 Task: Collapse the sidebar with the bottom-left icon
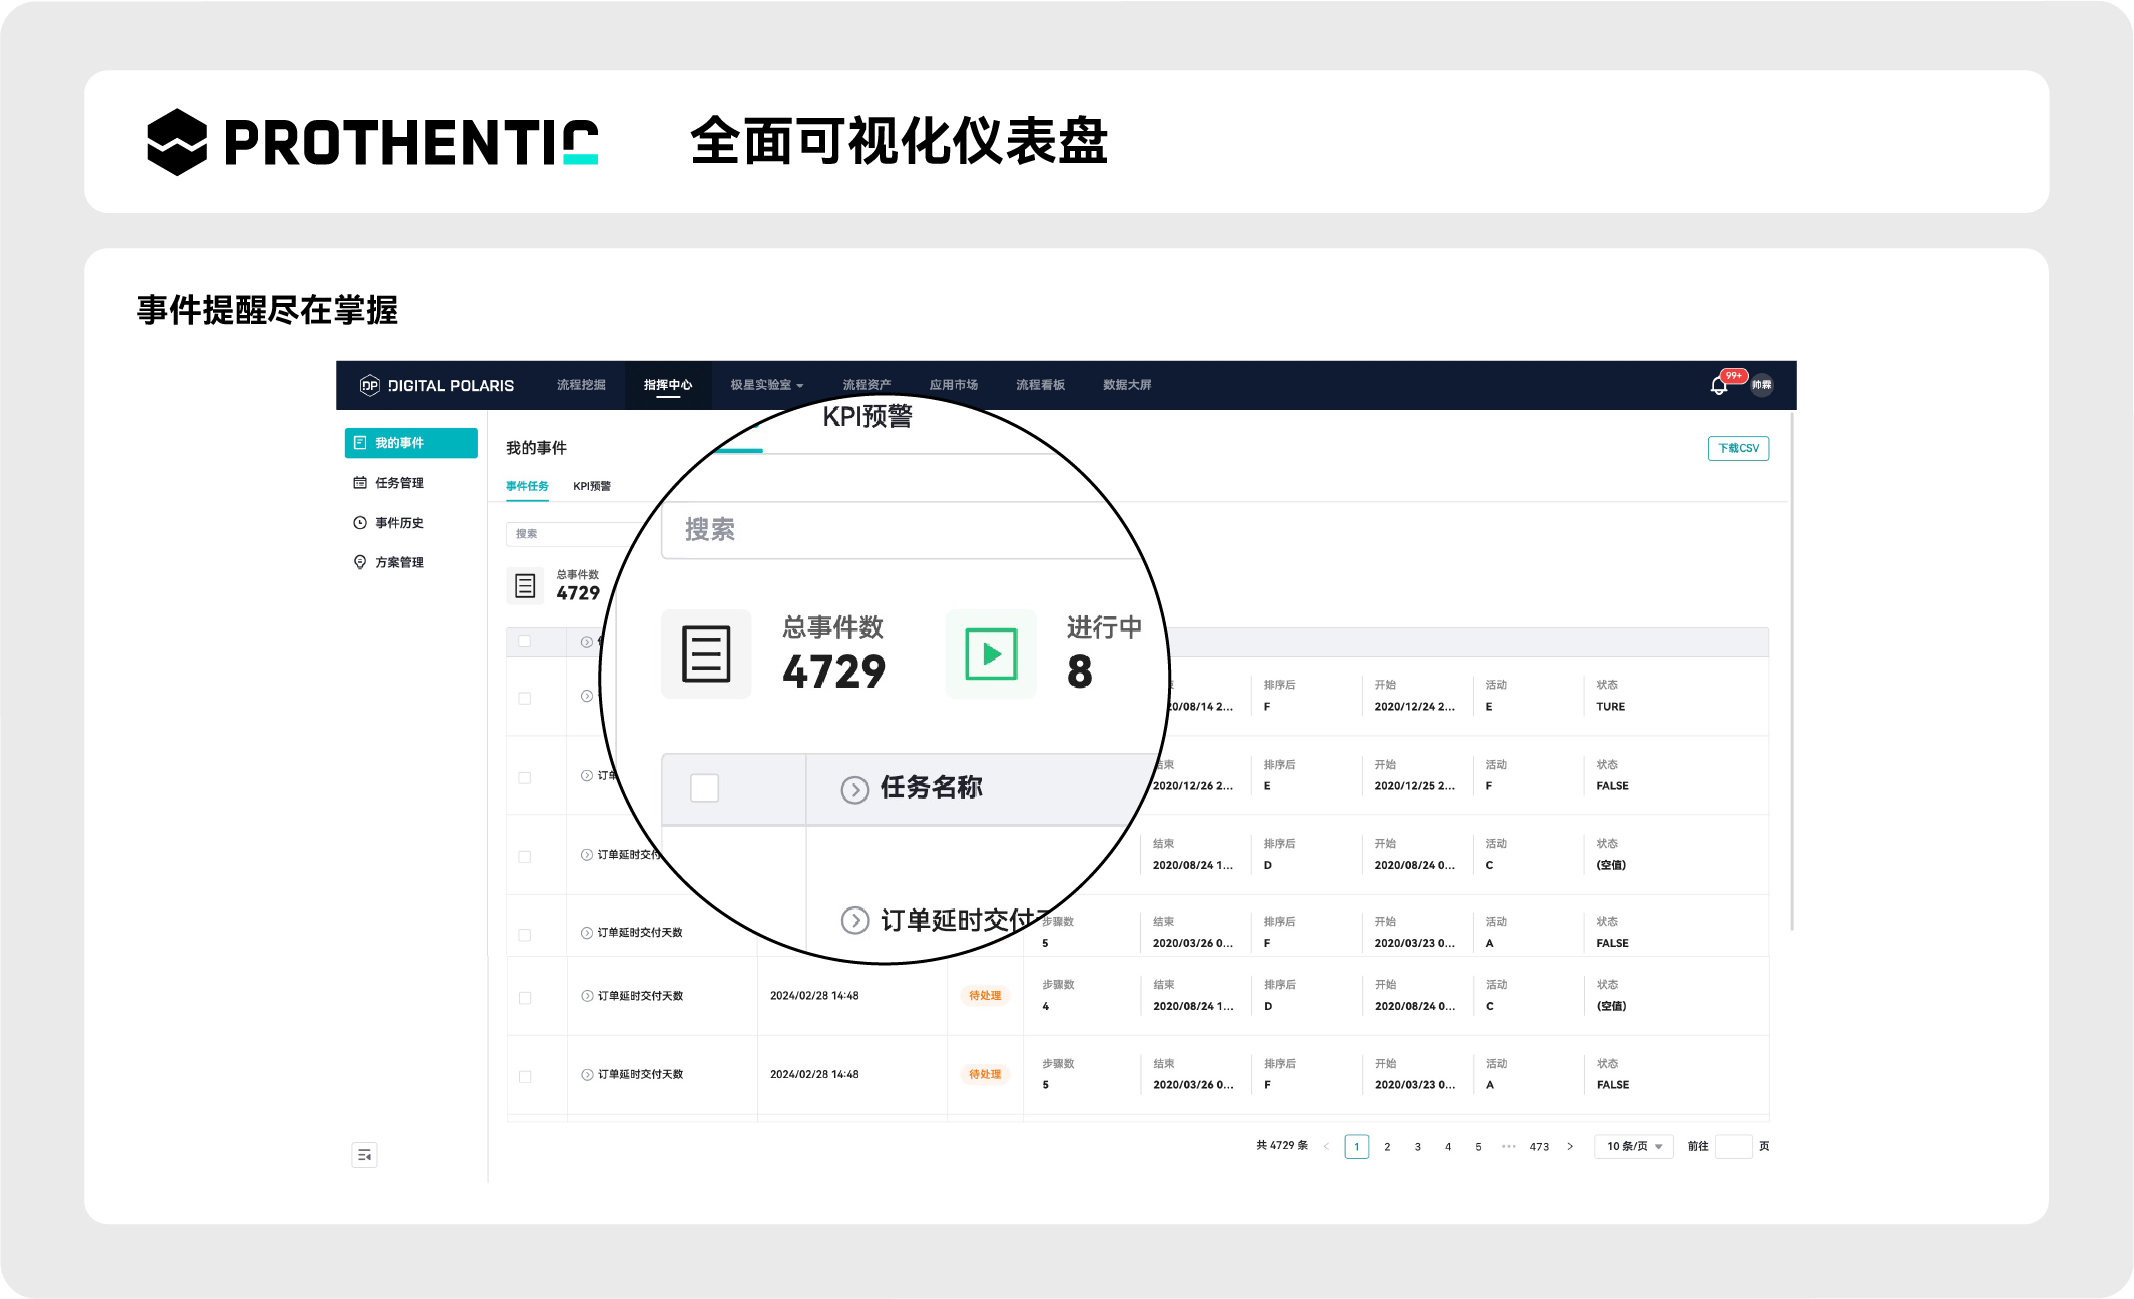(x=364, y=1155)
